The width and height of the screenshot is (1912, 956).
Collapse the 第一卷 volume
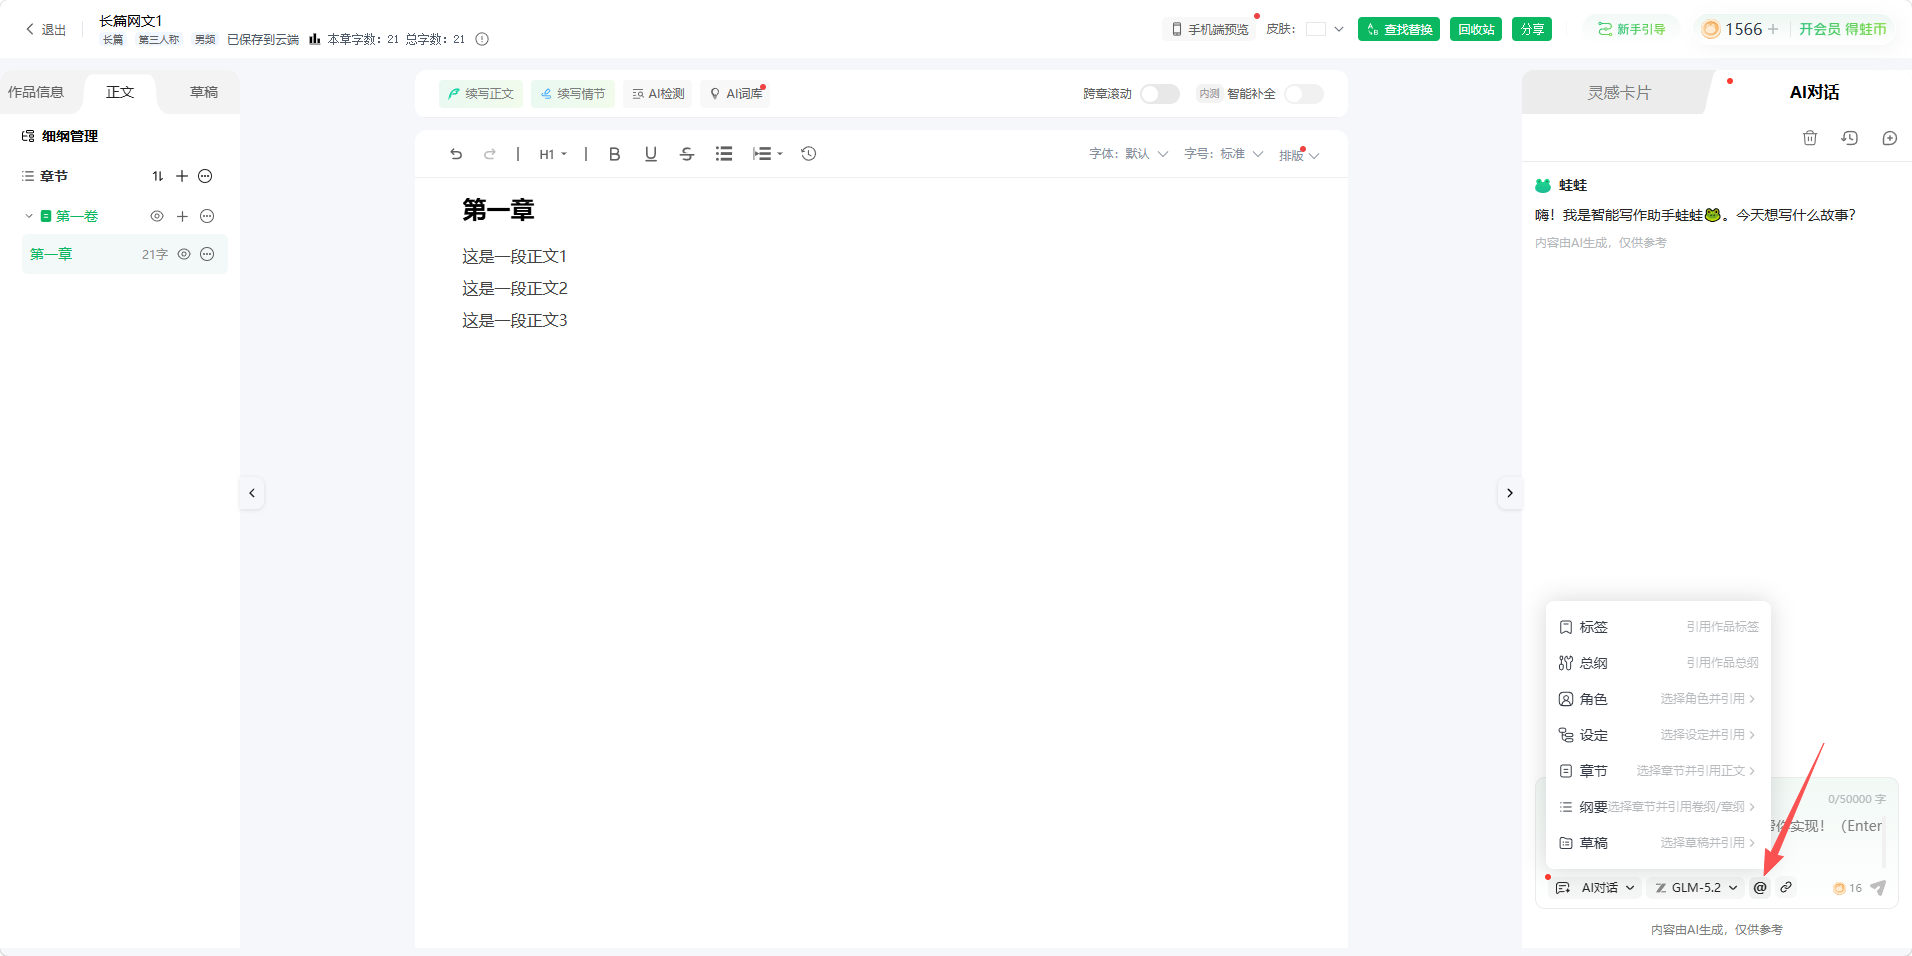click(29, 216)
